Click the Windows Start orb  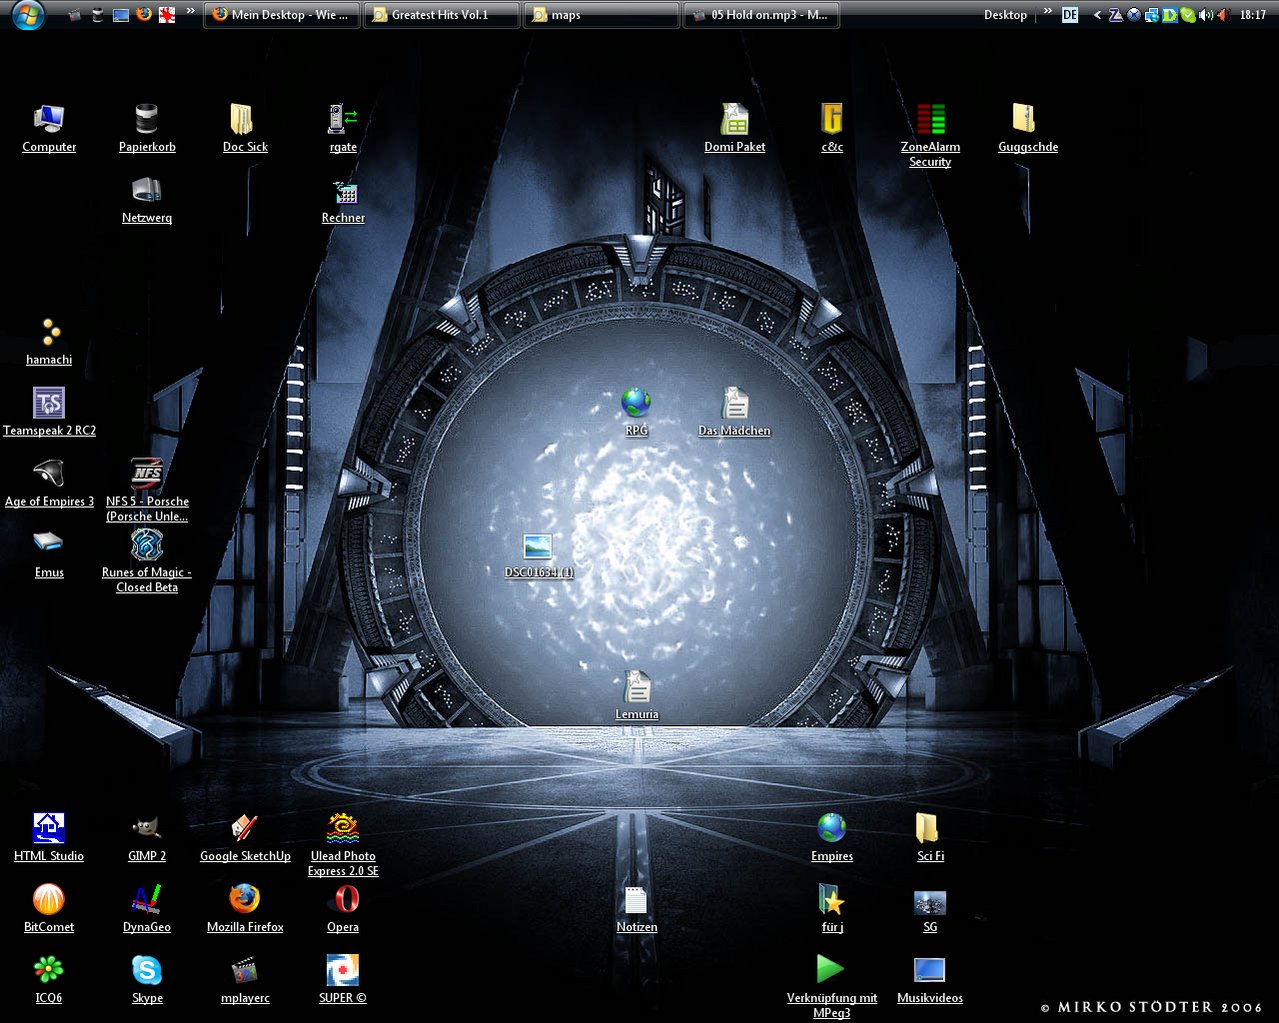27,15
